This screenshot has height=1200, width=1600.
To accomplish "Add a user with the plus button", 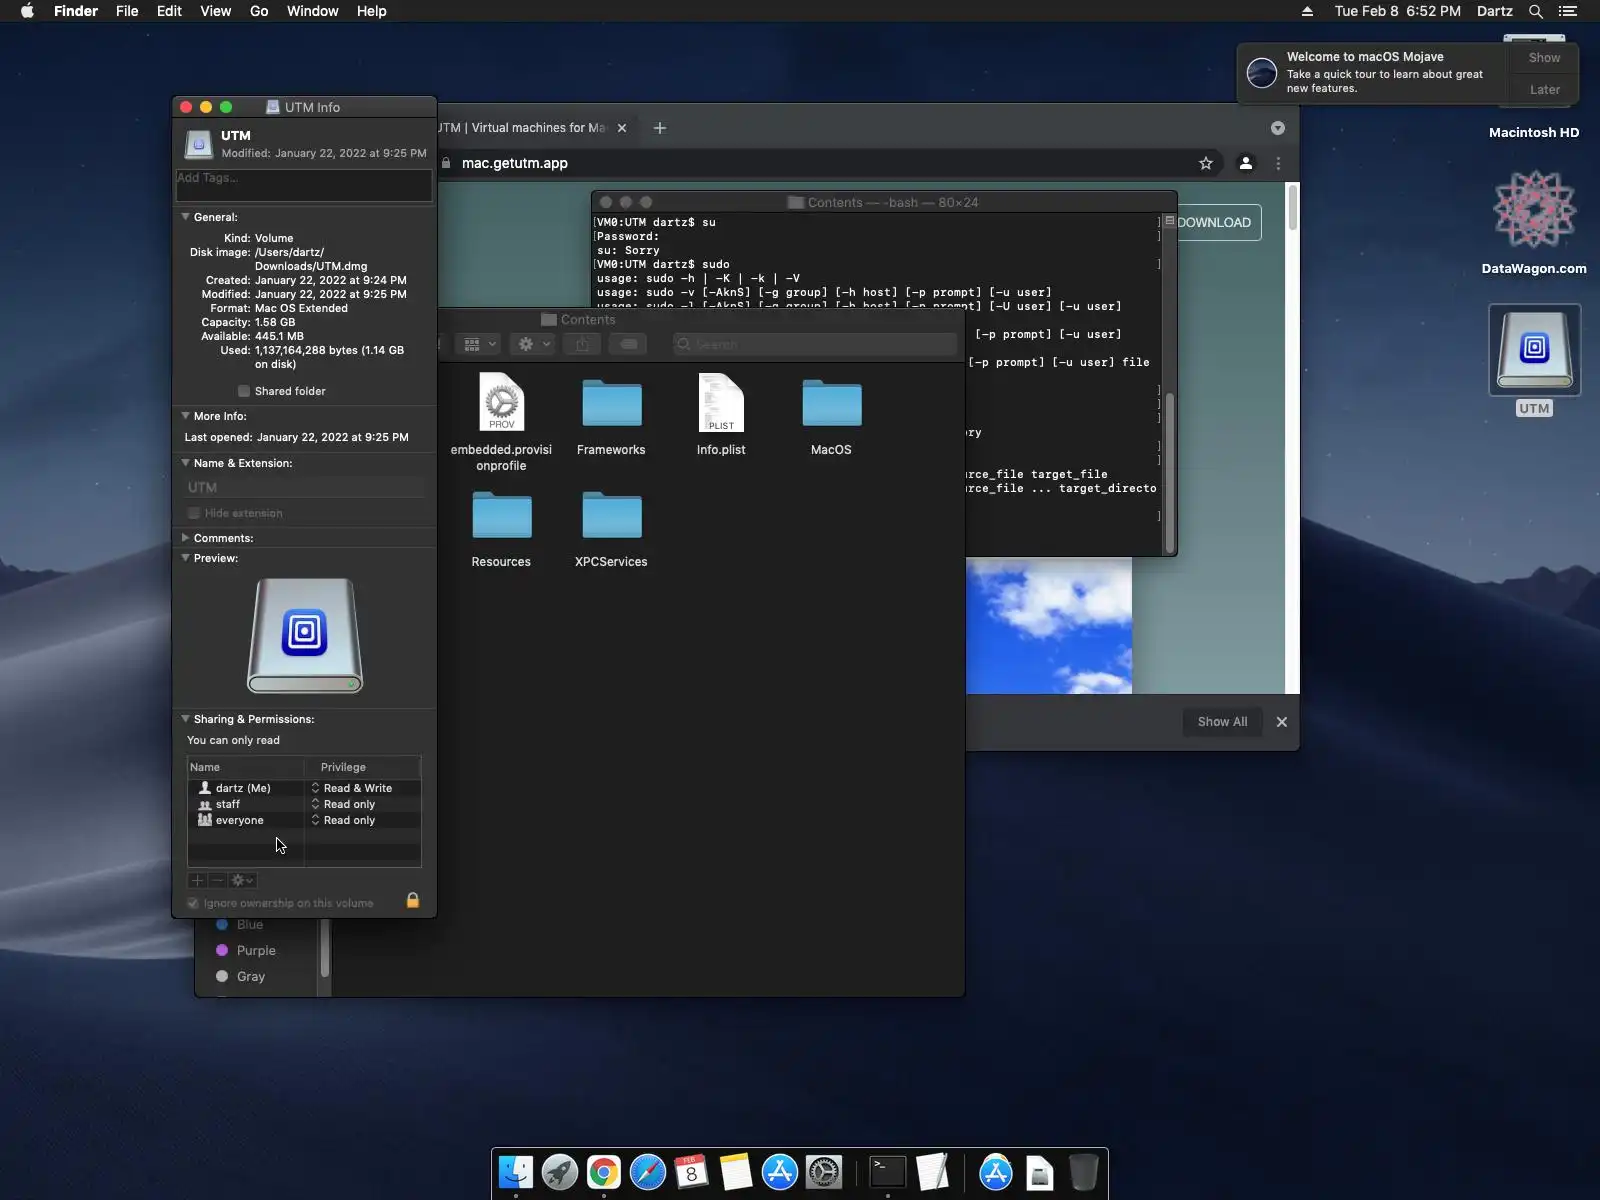I will pyautogui.click(x=197, y=880).
